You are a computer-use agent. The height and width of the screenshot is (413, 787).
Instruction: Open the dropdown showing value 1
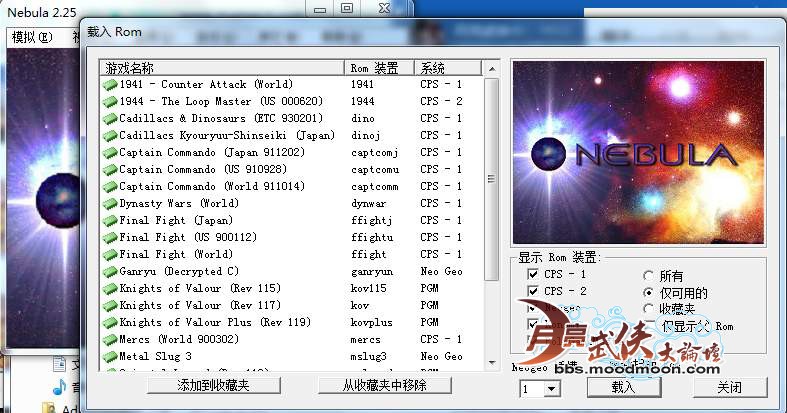(x=552, y=388)
